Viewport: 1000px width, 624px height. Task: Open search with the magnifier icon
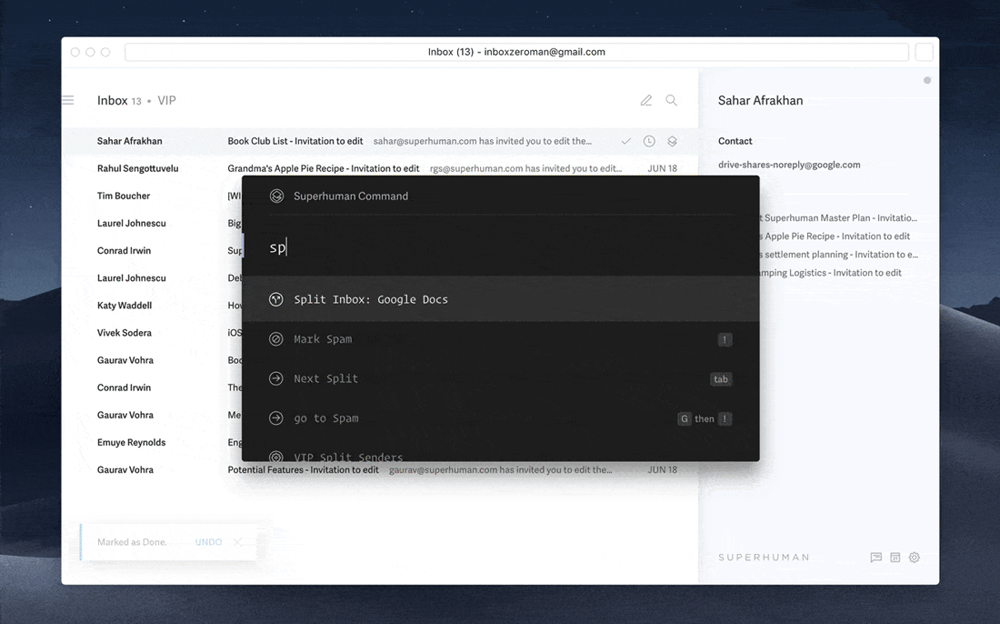[x=672, y=100]
